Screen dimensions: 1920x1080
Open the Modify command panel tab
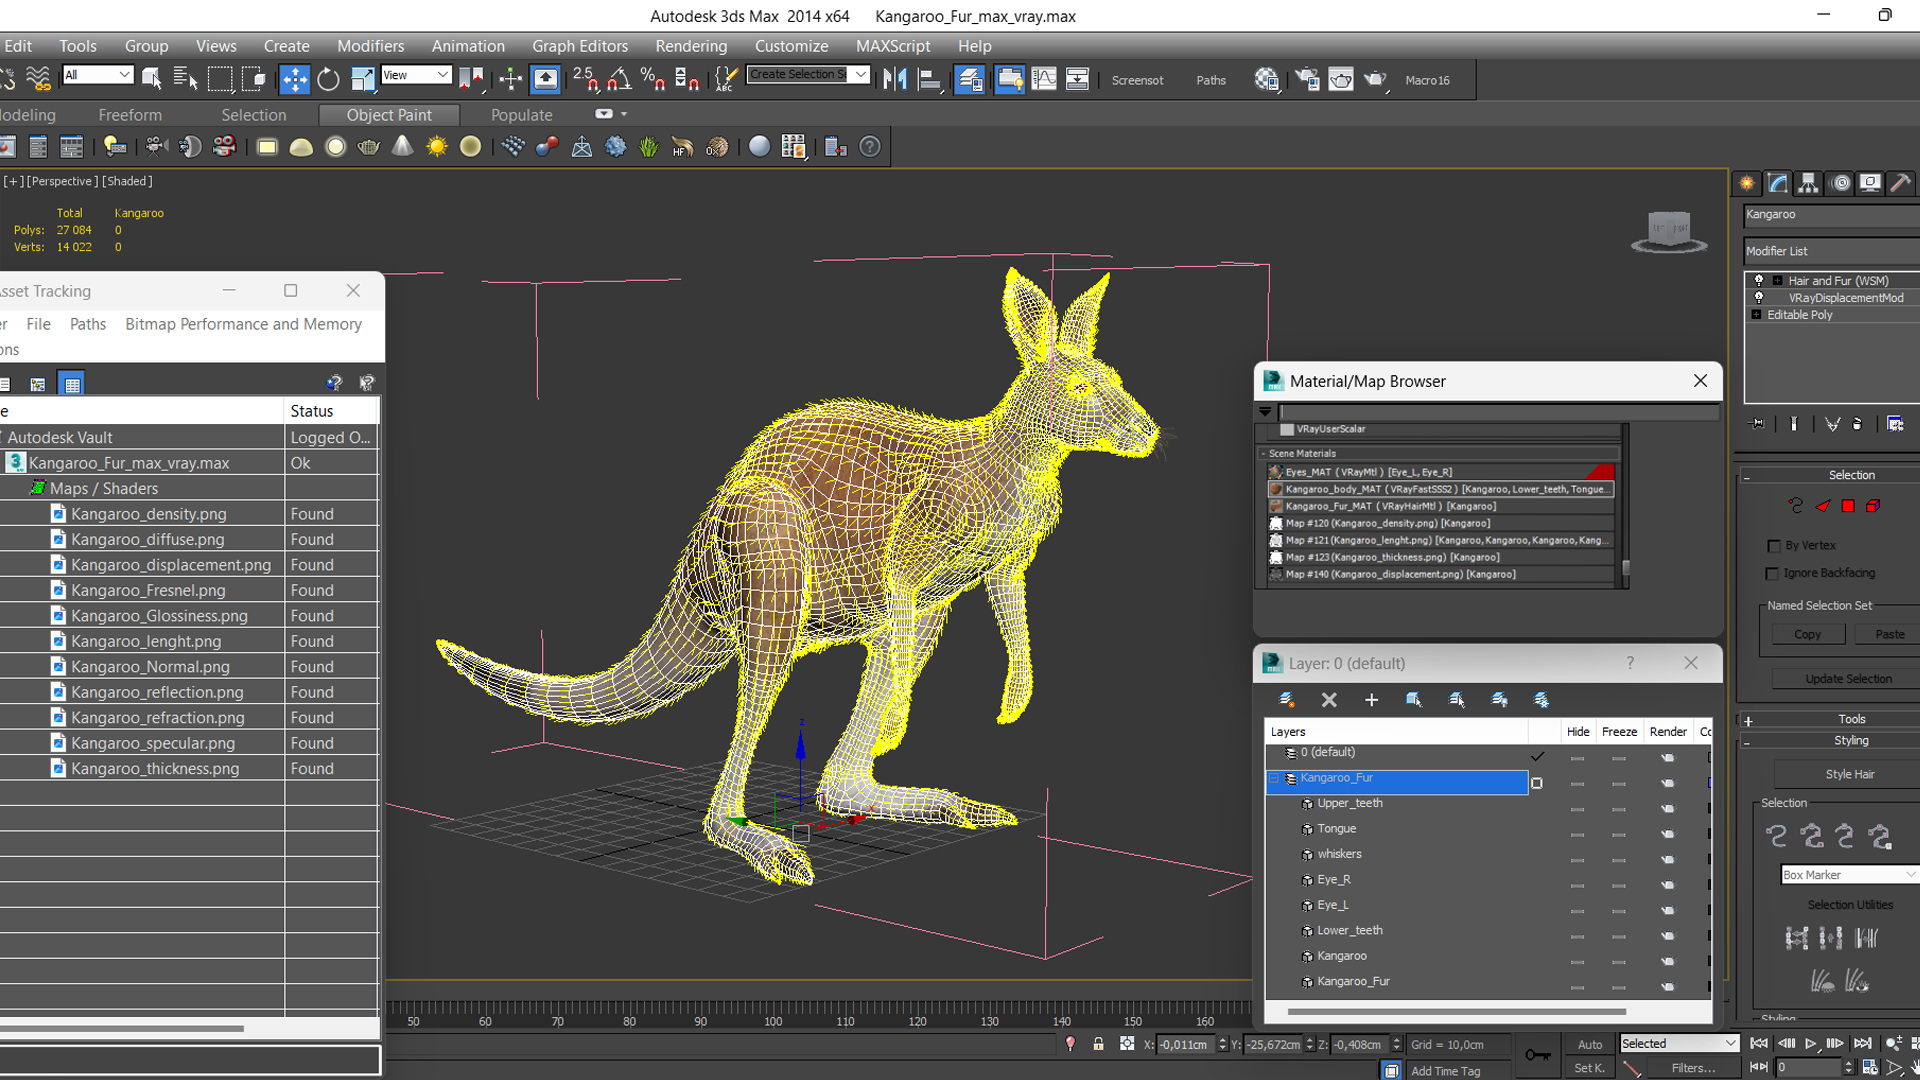point(1778,183)
